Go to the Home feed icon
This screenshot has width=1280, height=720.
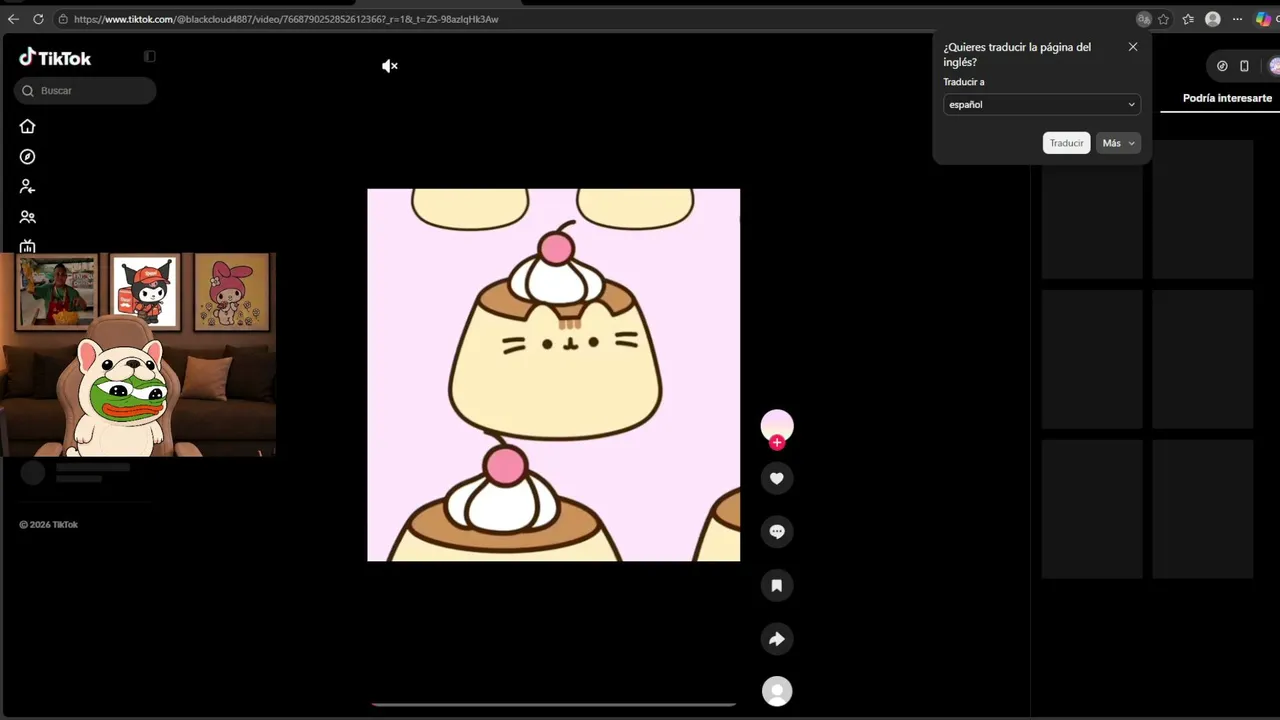28,126
